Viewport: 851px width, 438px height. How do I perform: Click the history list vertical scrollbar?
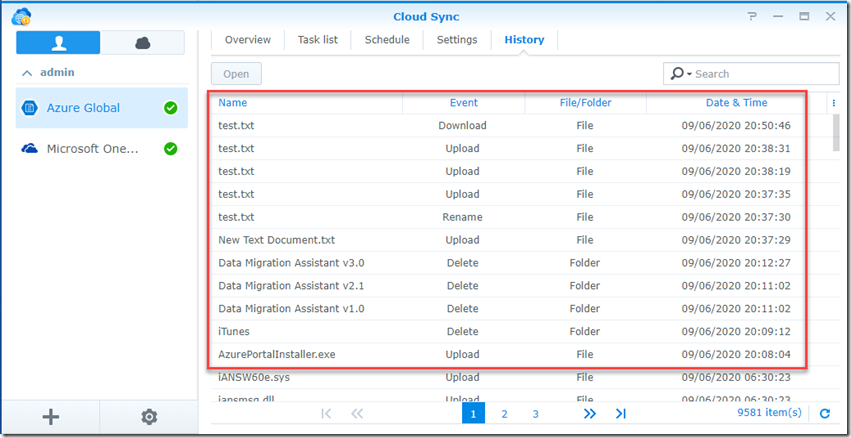(x=836, y=133)
